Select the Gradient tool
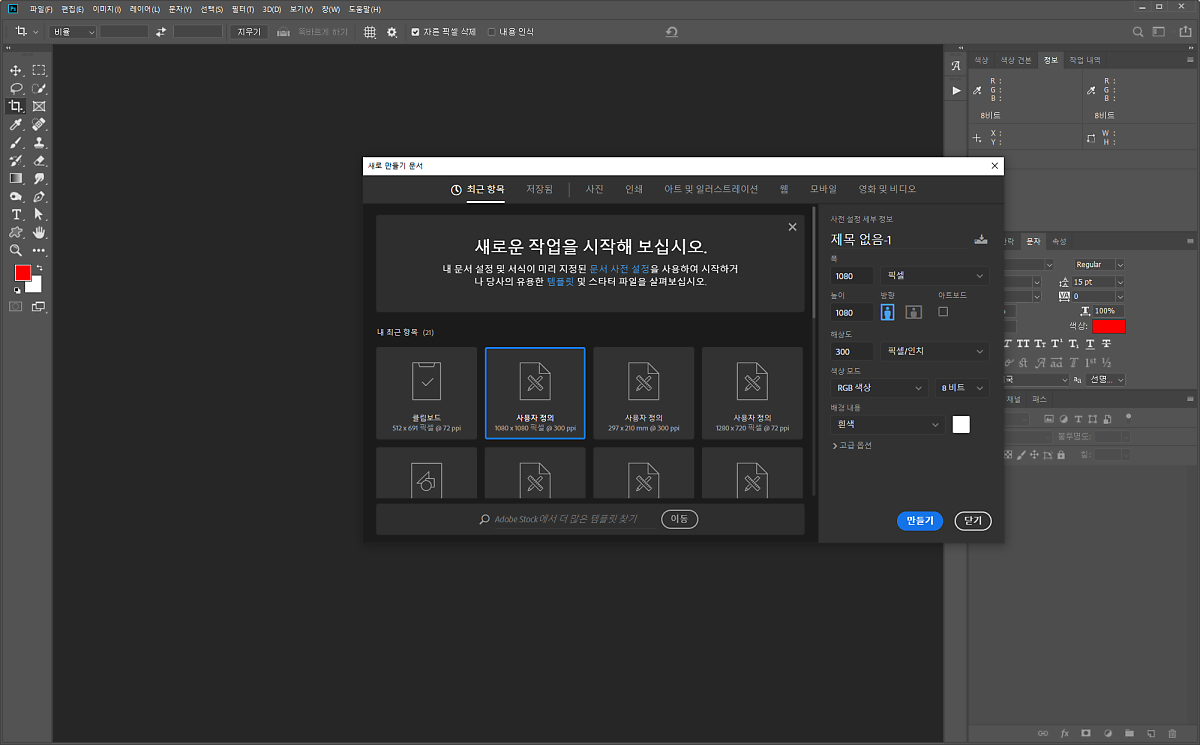Screen dimensions: 1200x745 pos(16,178)
